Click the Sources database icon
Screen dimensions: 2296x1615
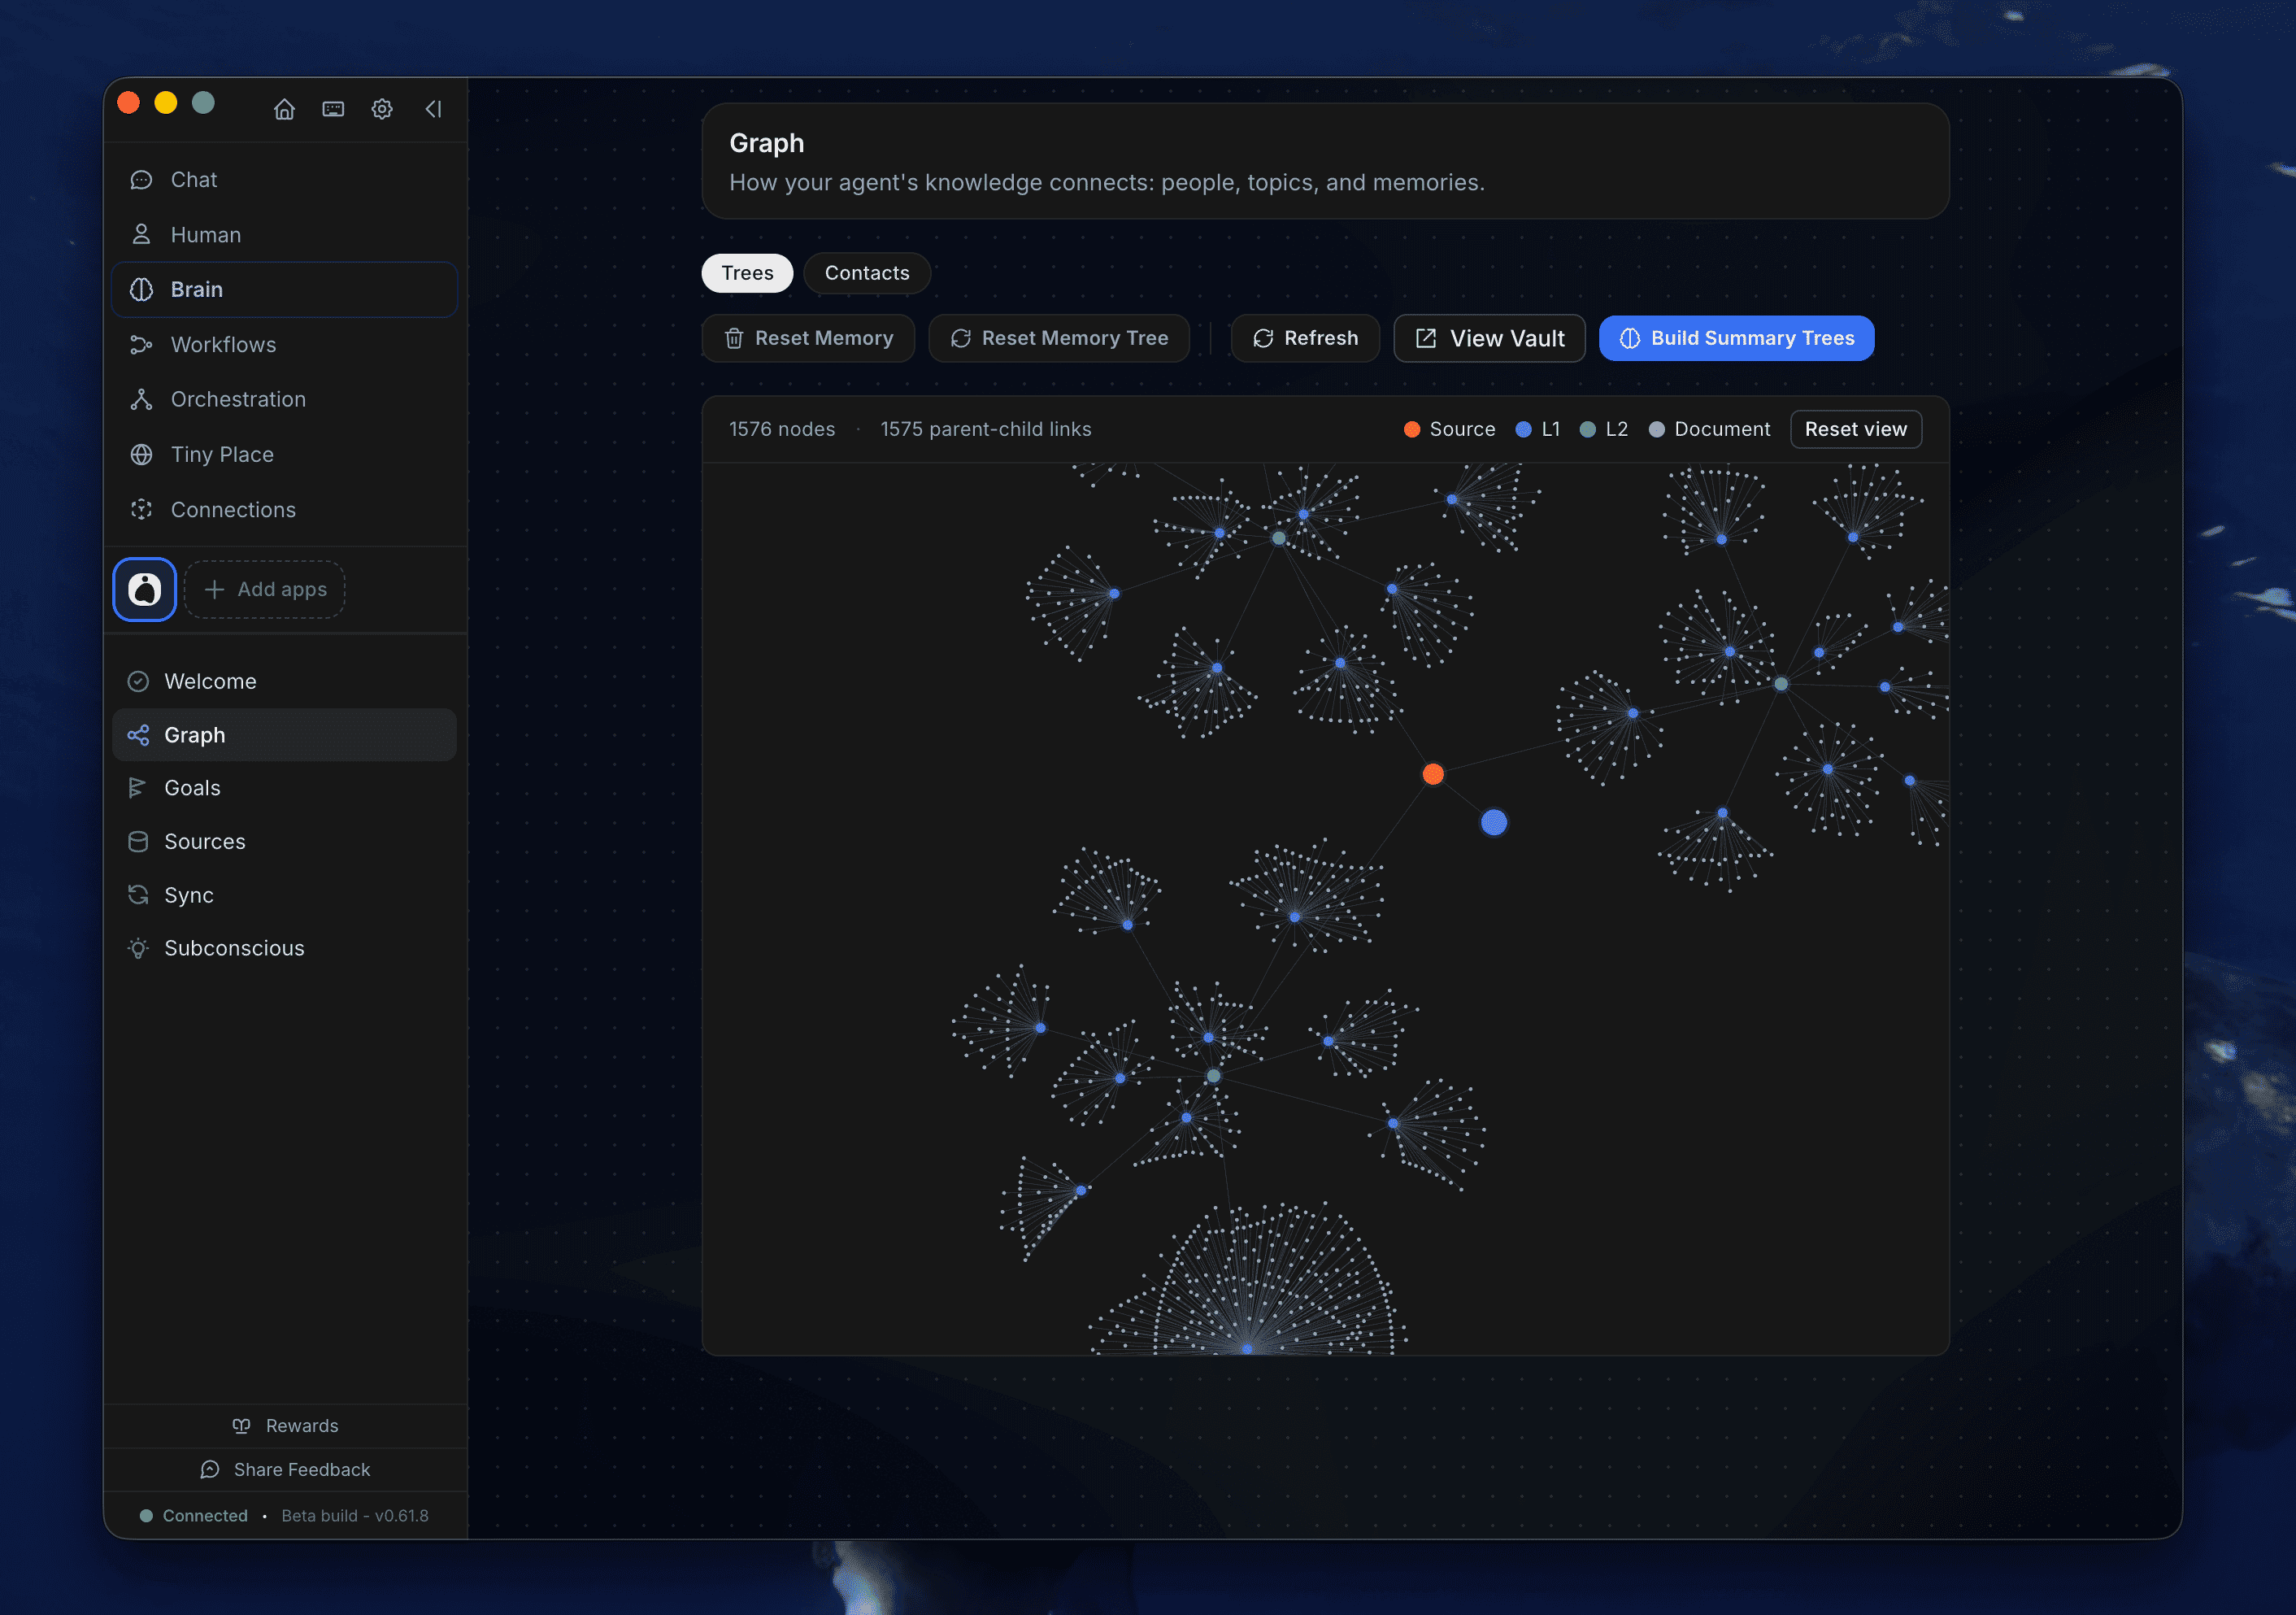(138, 842)
